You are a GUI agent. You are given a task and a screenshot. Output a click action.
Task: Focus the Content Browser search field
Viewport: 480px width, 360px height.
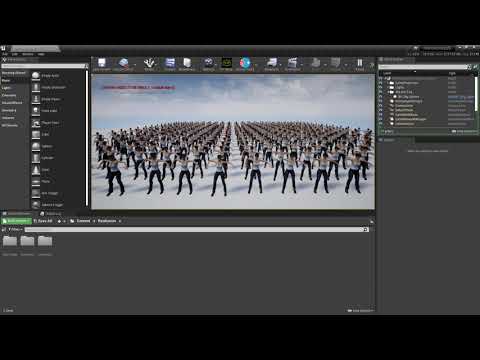196,230
